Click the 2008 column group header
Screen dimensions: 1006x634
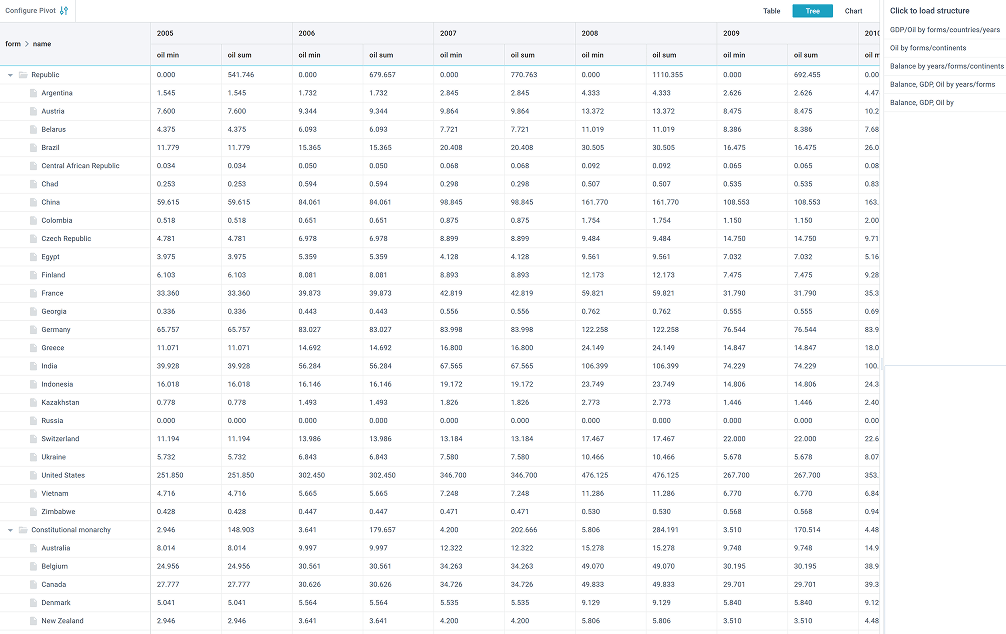click(x=646, y=33)
